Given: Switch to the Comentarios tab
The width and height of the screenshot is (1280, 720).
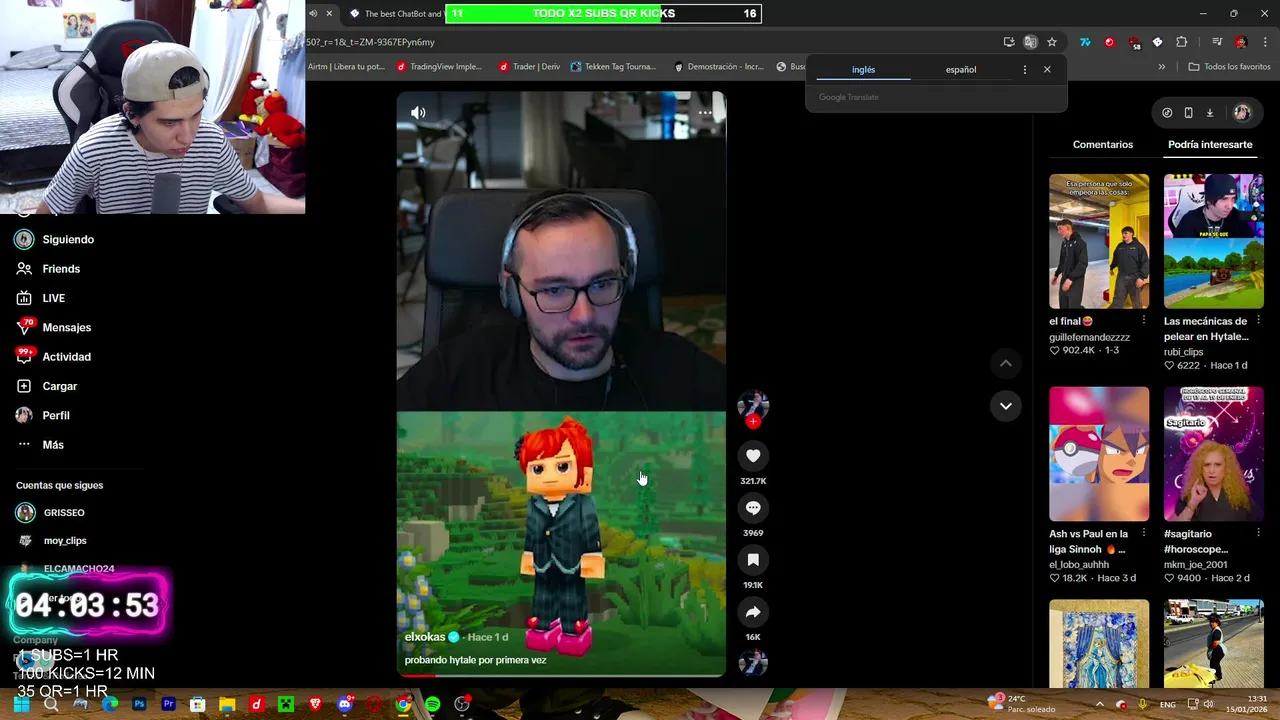Looking at the screenshot, I should 1103,145.
